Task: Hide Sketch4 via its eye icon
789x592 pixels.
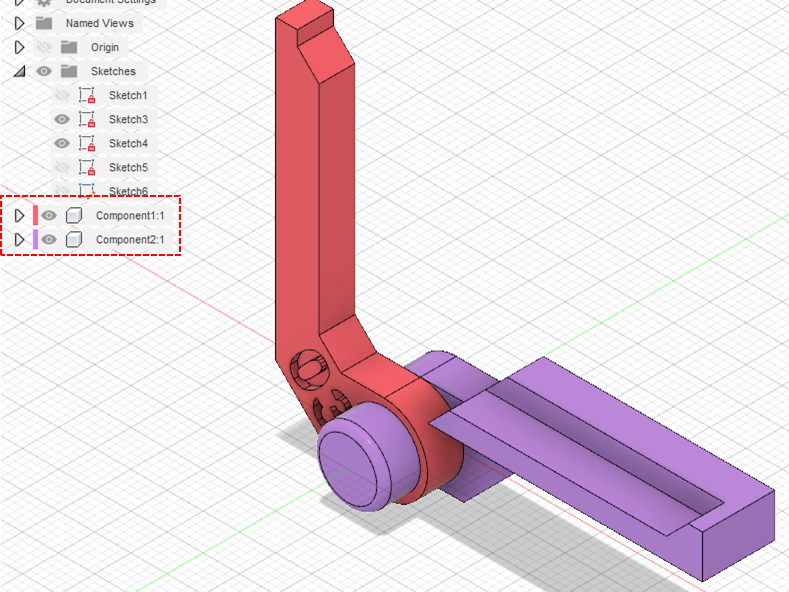Action: [62, 143]
